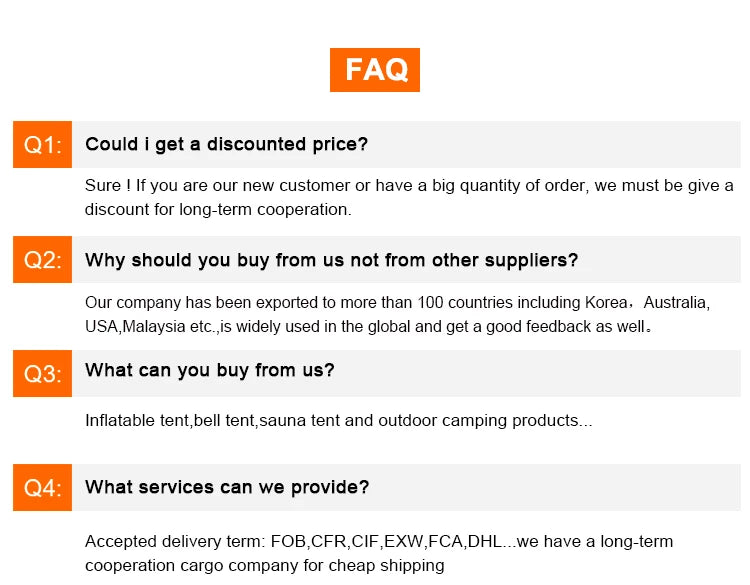The height and width of the screenshot is (585, 750).
Task: Click the 'Accepted delivery term' text
Action: pos(175,542)
